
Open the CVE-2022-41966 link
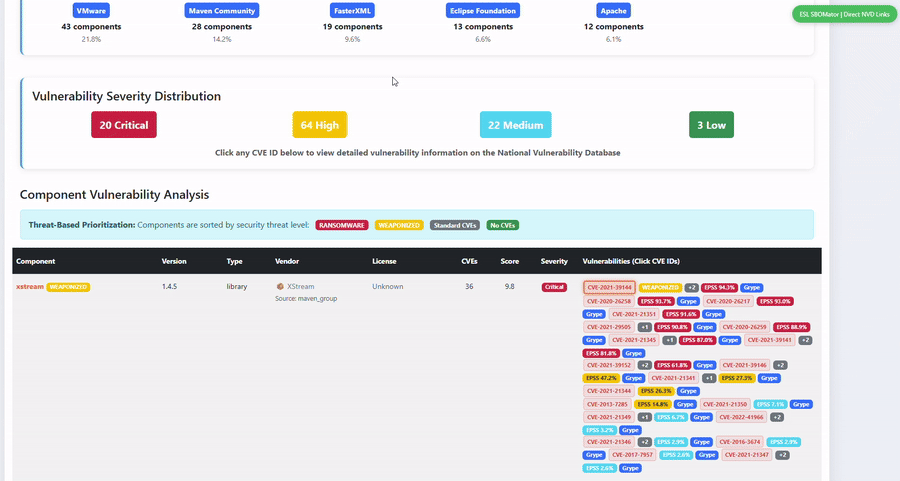(x=741, y=417)
